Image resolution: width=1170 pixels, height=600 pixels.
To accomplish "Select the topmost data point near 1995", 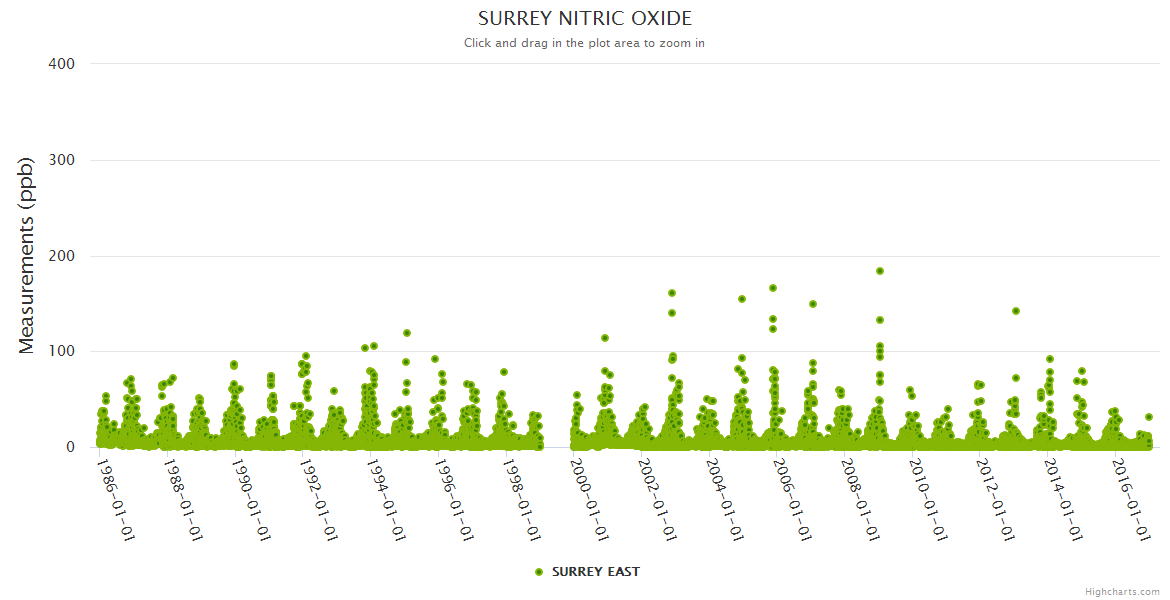I will tap(407, 333).
